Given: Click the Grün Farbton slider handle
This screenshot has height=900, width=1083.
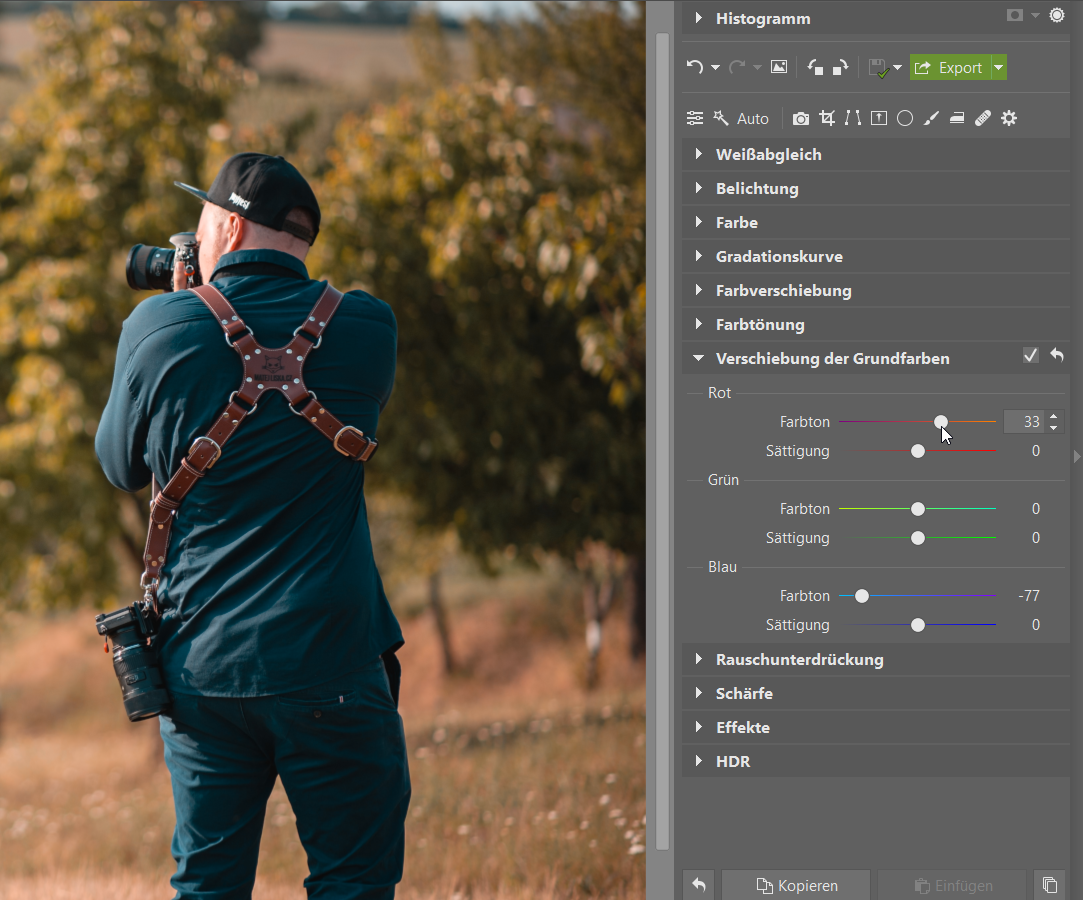Looking at the screenshot, I should click(x=918, y=509).
